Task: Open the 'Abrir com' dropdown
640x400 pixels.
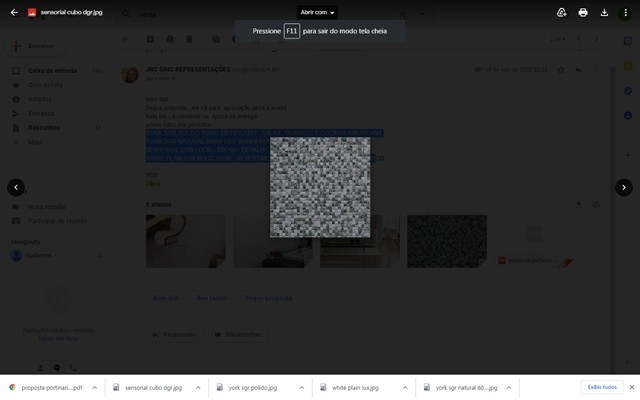Action: tap(317, 13)
